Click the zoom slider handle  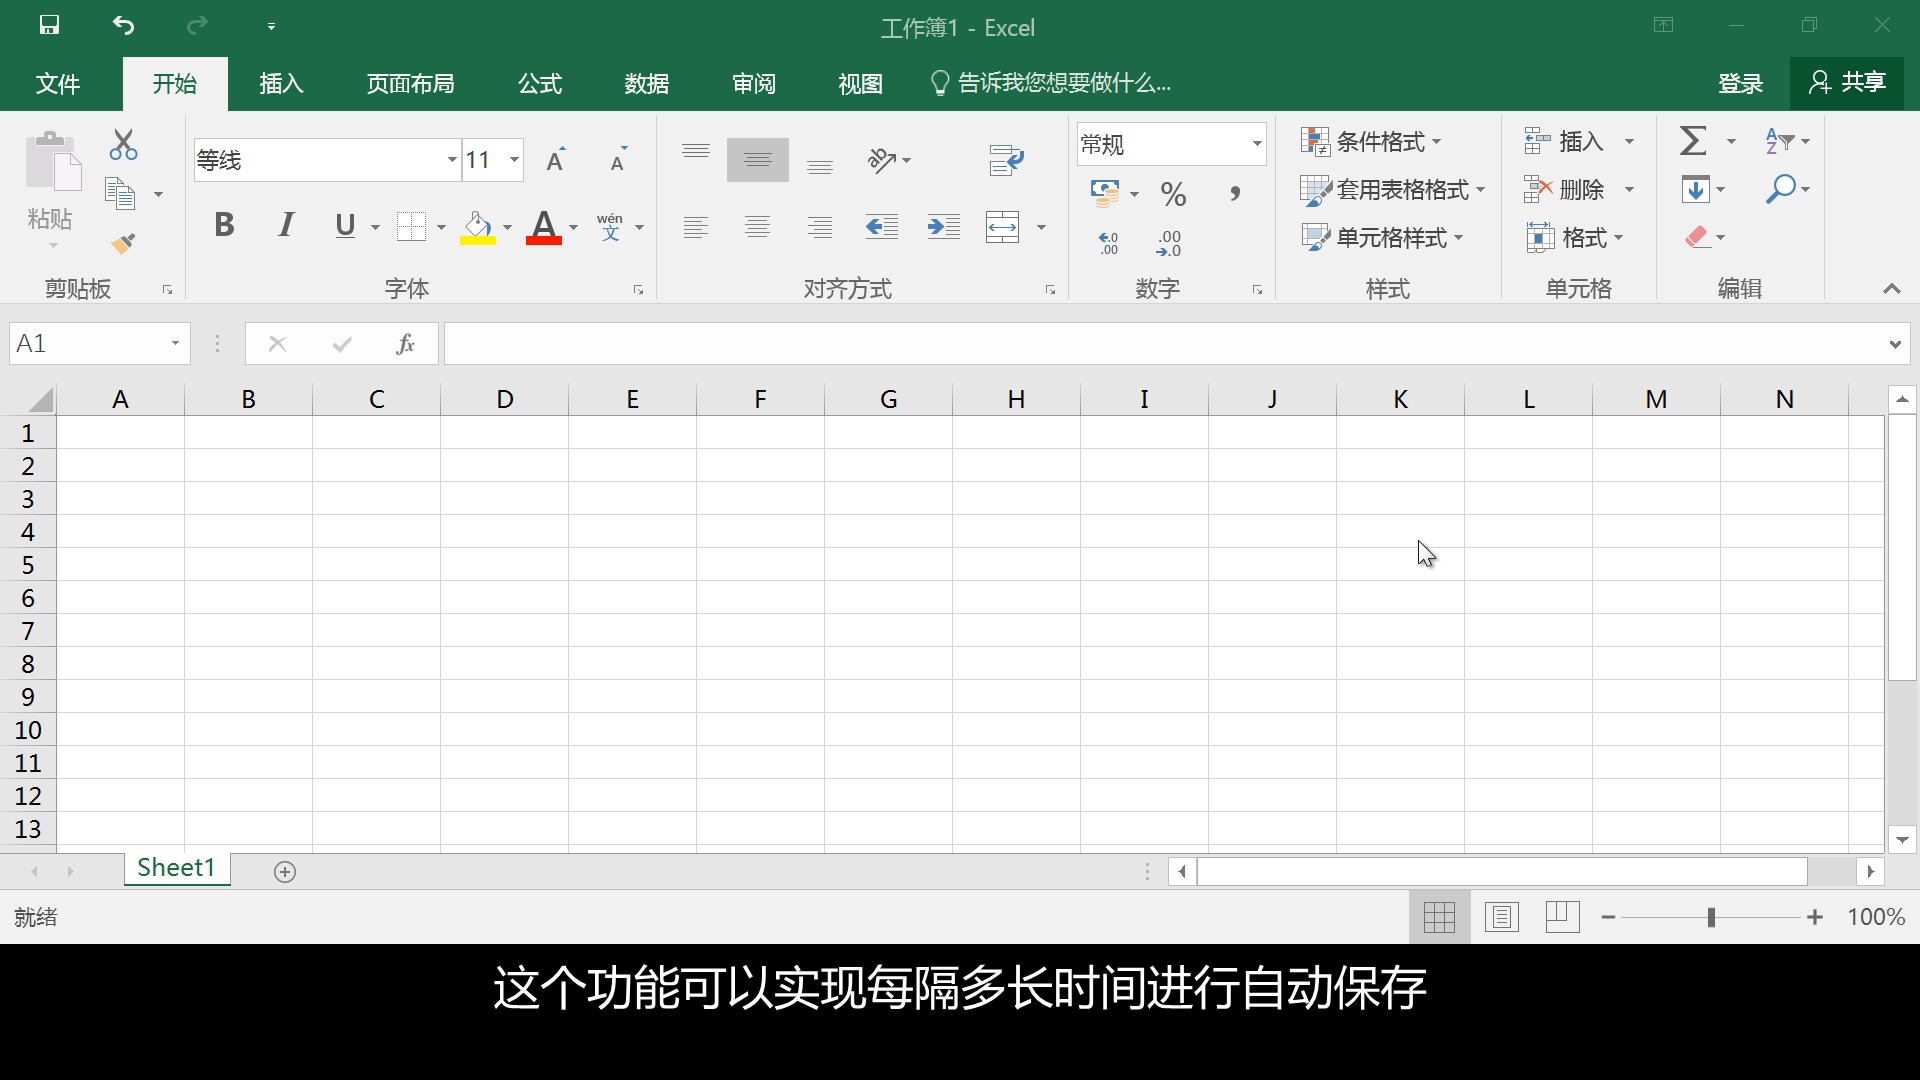(1711, 917)
